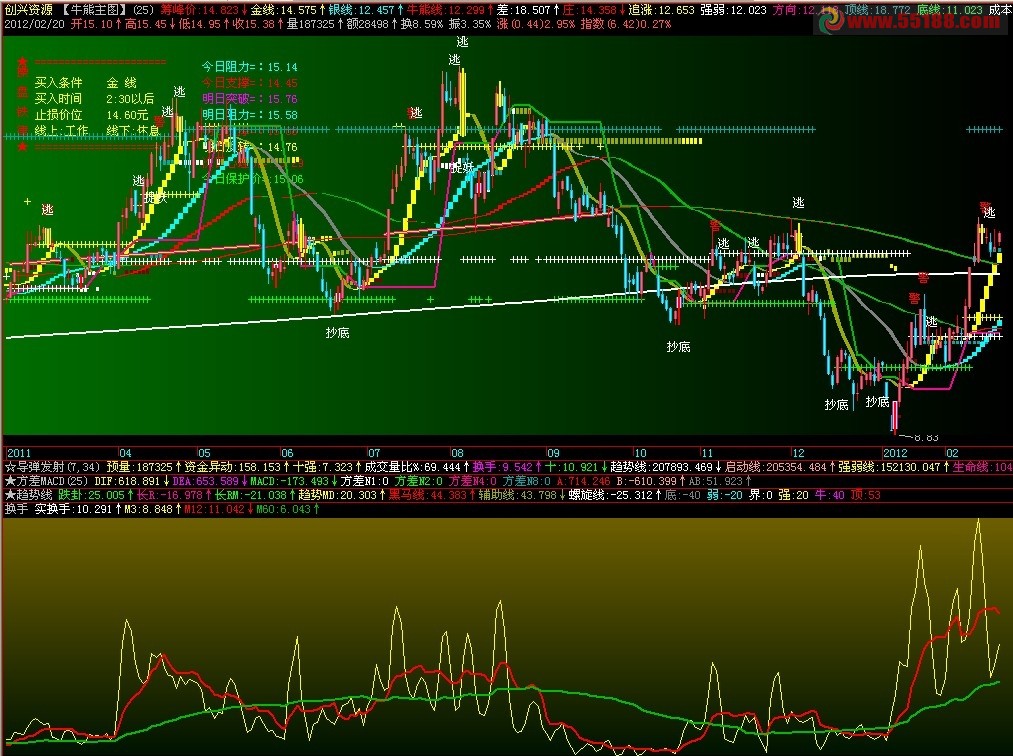This screenshot has width=1013, height=756.
Task: Click the topmost 逃 marker at the August peak
Action: pyautogui.click(x=462, y=42)
